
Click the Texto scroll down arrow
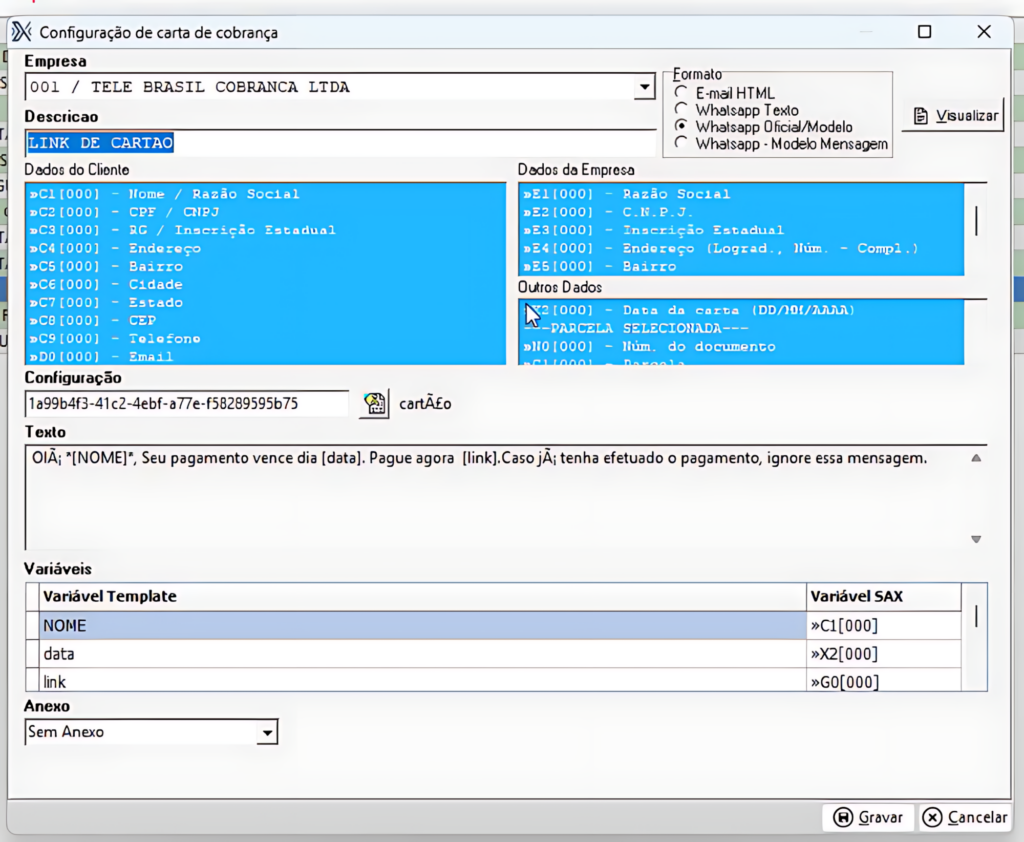pyautogui.click(x=976, y=540)
